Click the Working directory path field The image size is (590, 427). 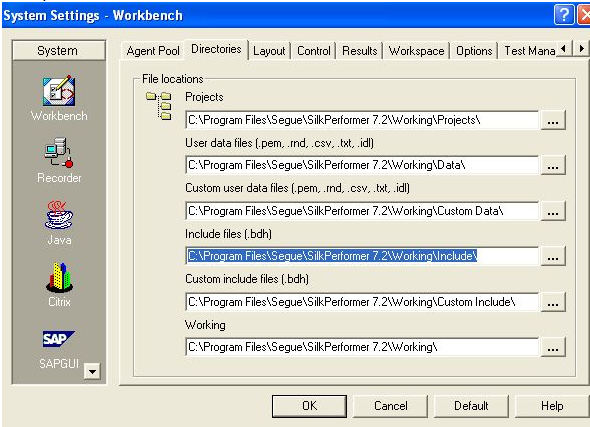pos(362,347)
